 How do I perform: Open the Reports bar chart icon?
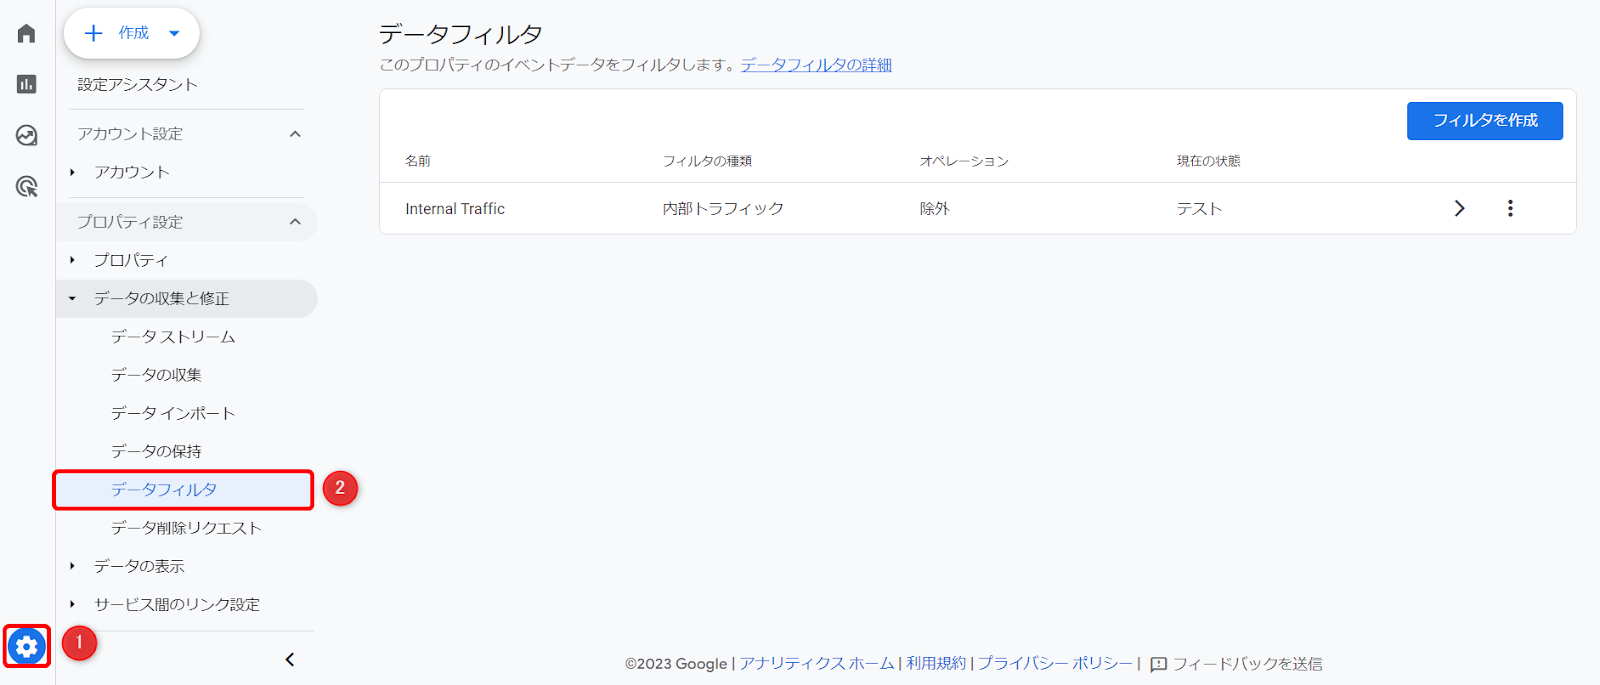click(27, 84)
